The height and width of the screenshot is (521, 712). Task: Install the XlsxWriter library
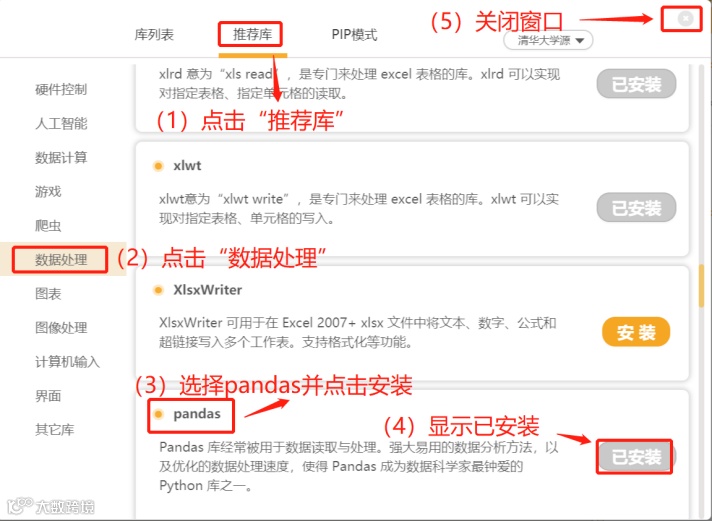pyautogui.click(x=636, y=332)
